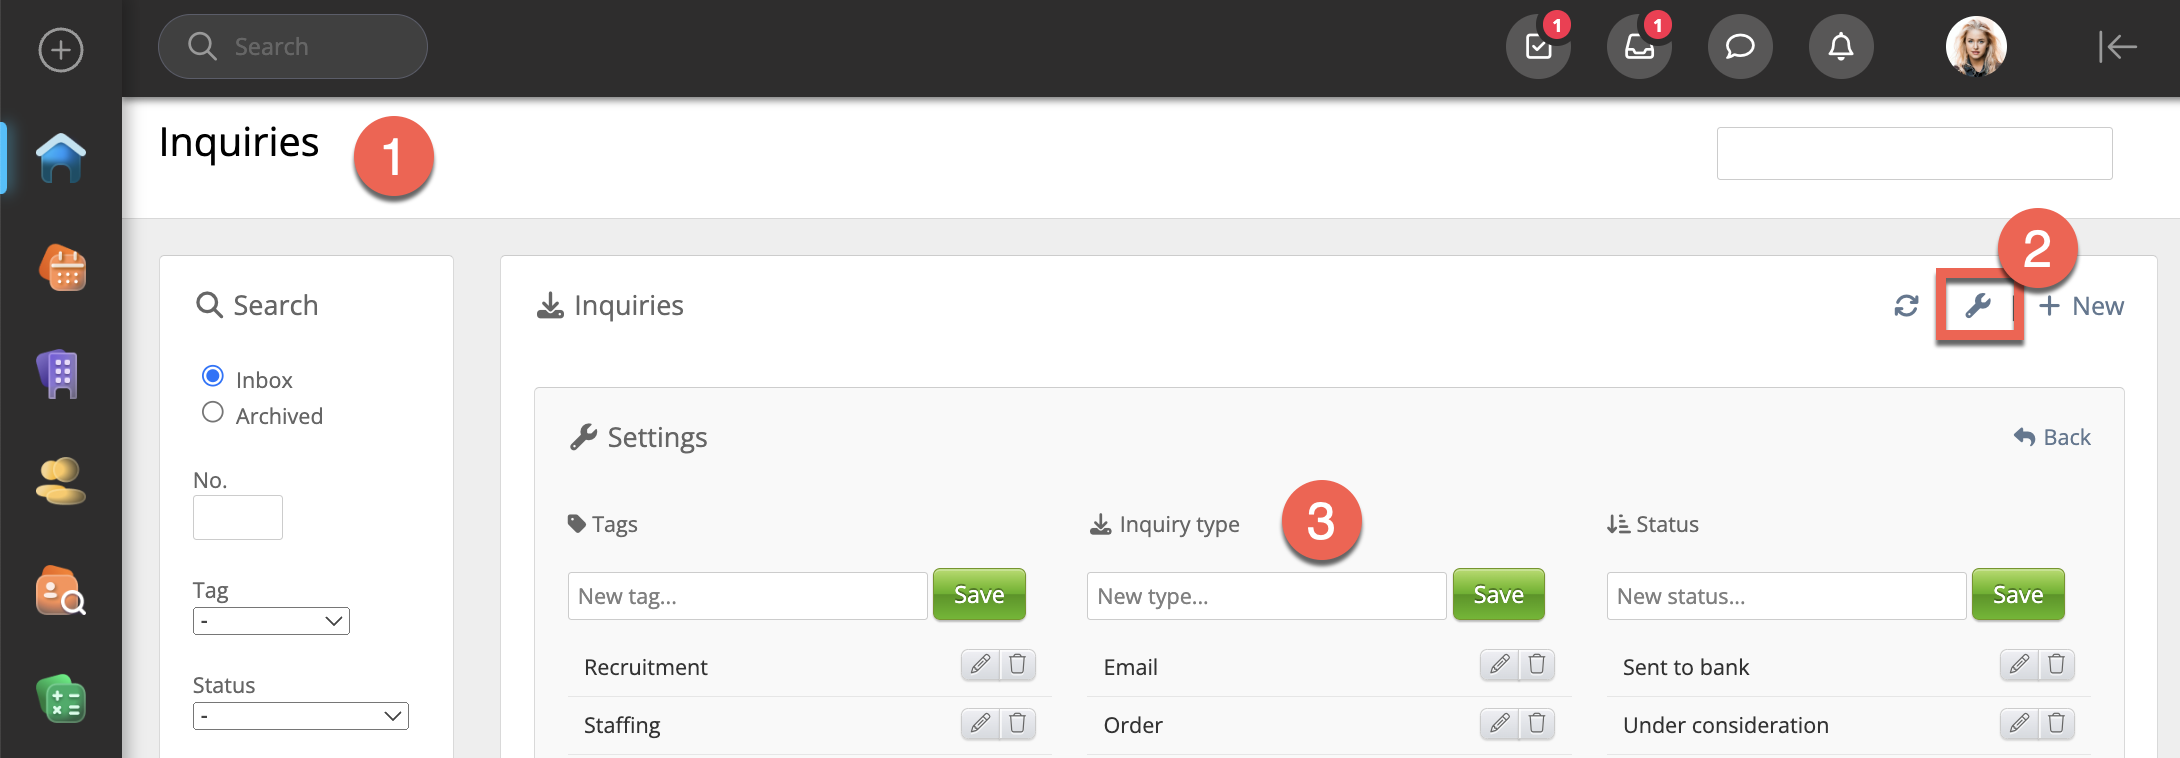Image resolution: width=2180 pixels, height=758 pixels.
Task: Collapse the panel with arrow icon
Action: tap(2117, 47)
